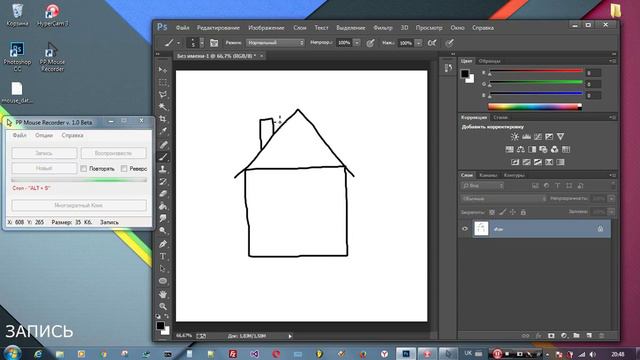640x360 pixels.
Task: Toggle lock position in Layers panel
Action: [x=513, y=212]
